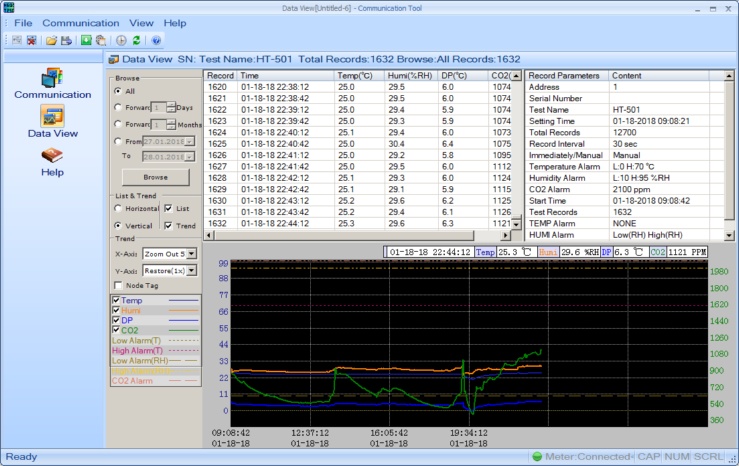The height and width of the screenshot is (466, 739).
Task: Click the Record column header
Action: pyautogui.click(x=220, y=75)
